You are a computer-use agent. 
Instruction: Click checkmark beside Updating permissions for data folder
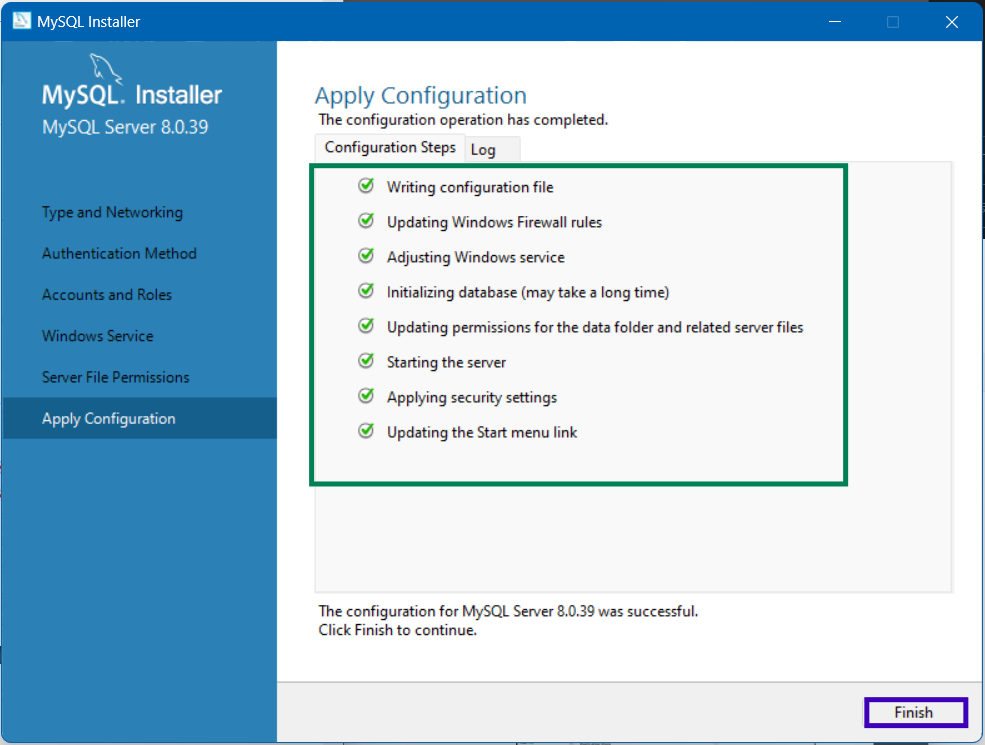[x=366, y=326]
